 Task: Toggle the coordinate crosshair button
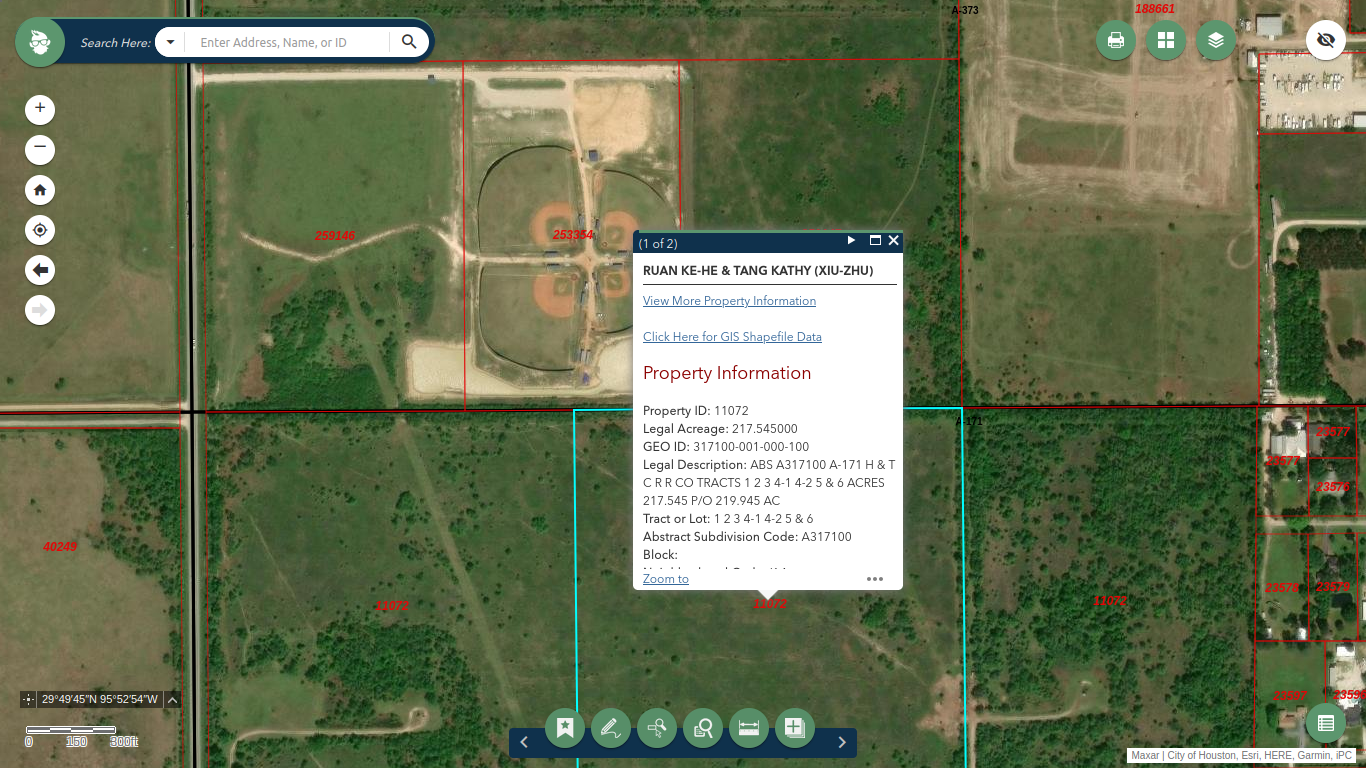[x=28, y=700]
